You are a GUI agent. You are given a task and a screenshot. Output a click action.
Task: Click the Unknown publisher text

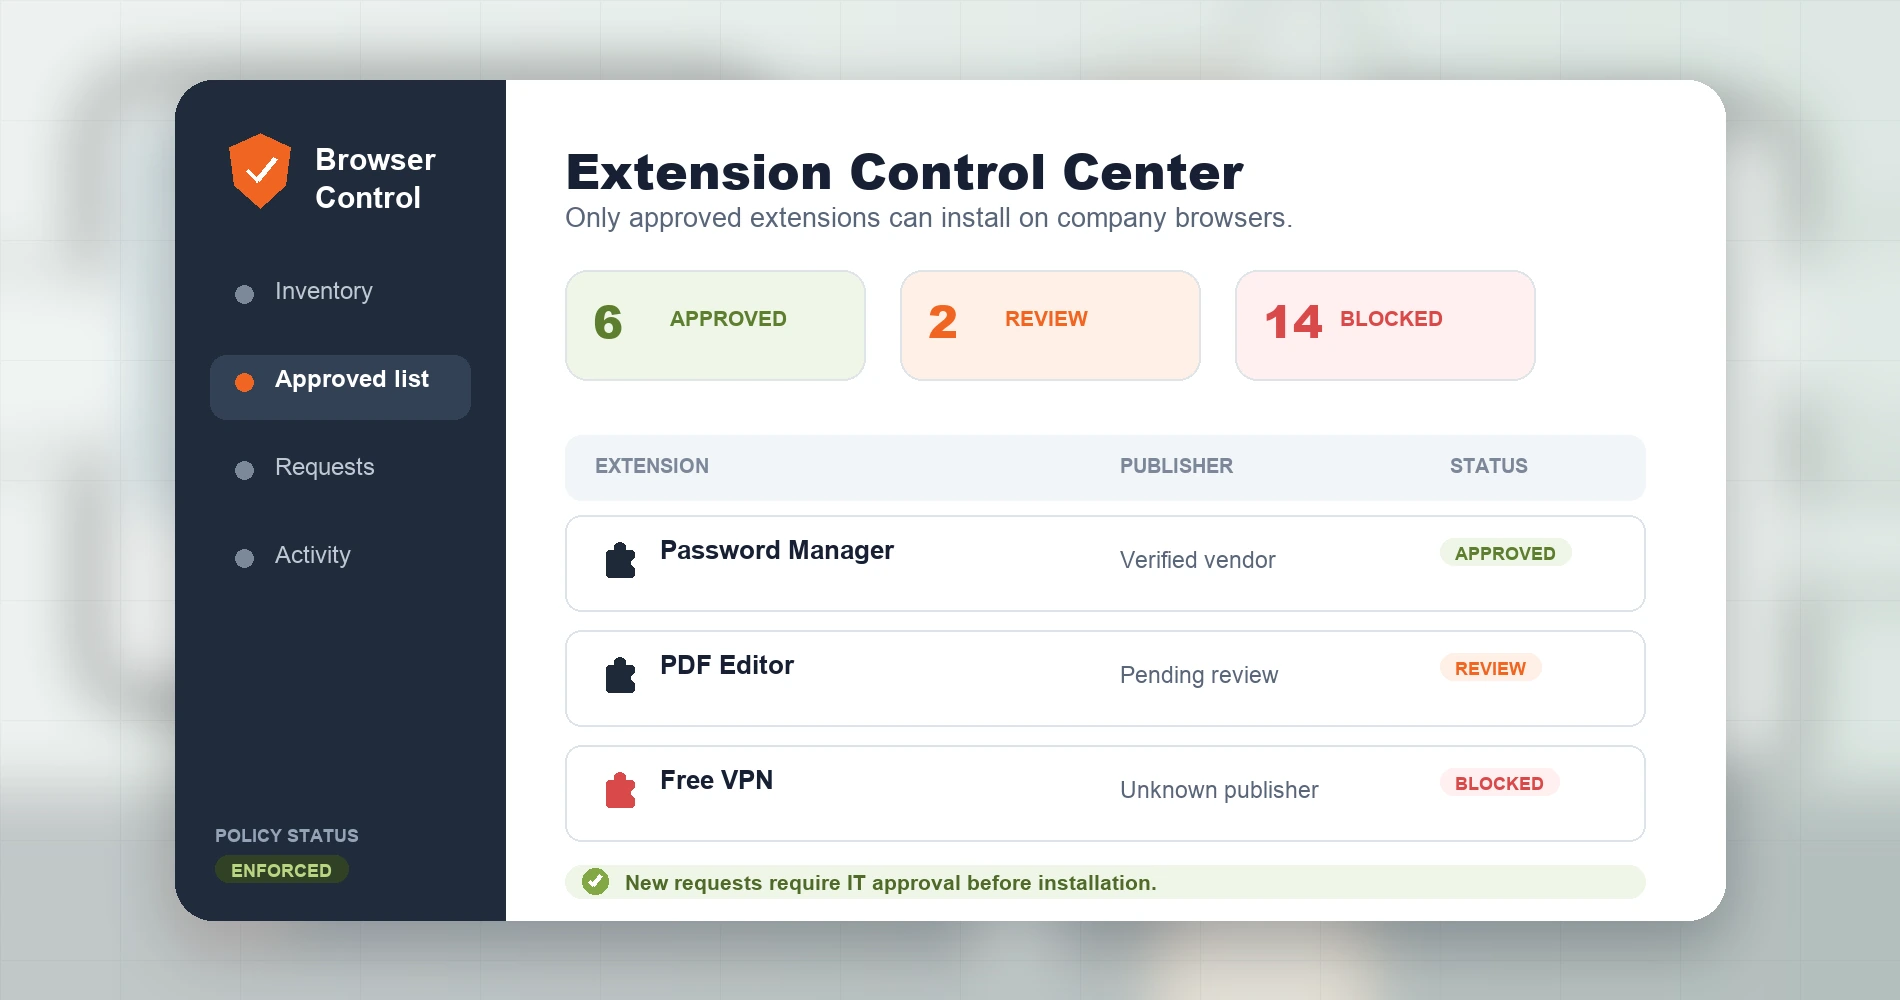[1219, 790]
